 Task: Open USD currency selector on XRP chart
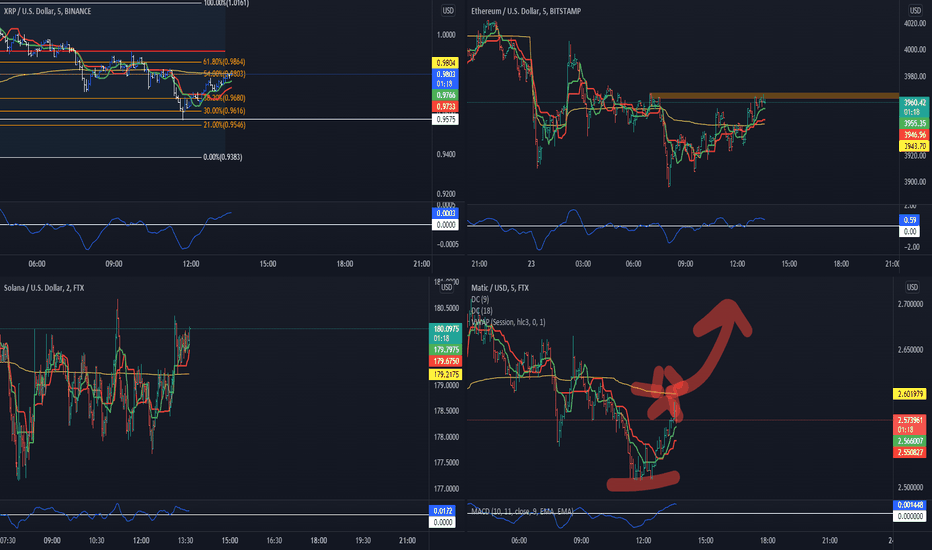coord(448,11)
